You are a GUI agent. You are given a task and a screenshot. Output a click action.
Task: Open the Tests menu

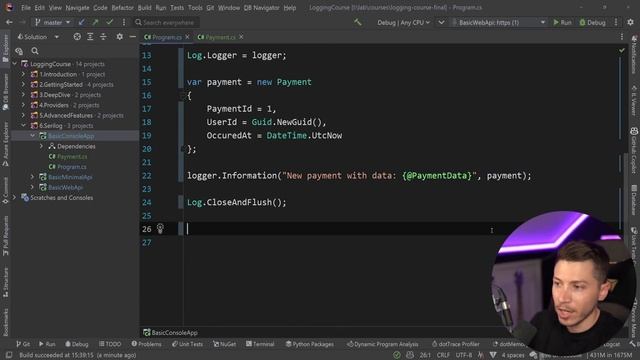click(177, 8)
